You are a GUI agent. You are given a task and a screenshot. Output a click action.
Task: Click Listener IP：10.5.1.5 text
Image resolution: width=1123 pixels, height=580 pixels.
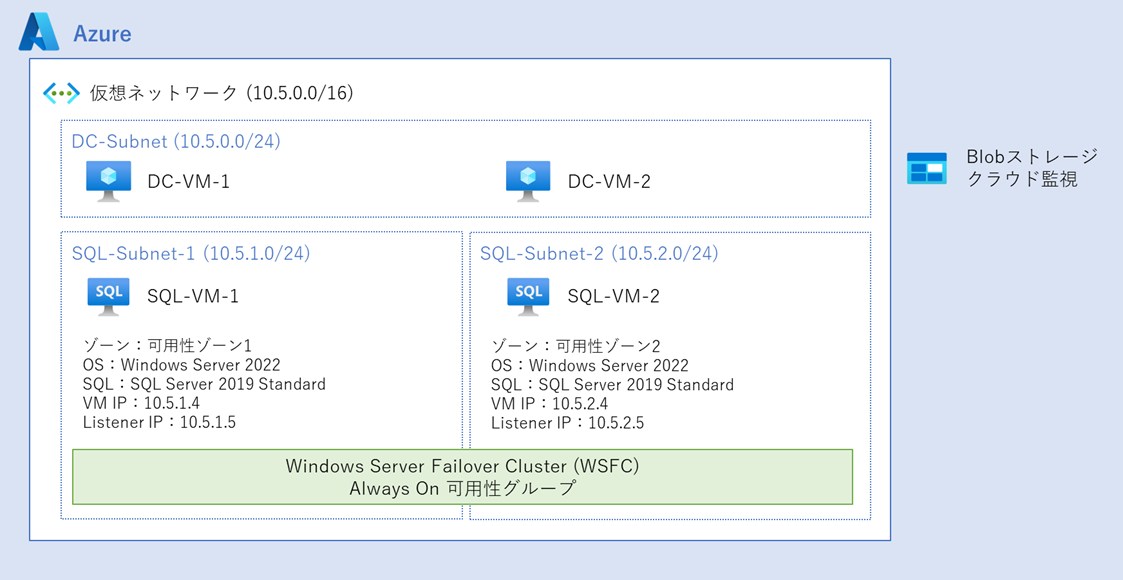tap(159, 422)
